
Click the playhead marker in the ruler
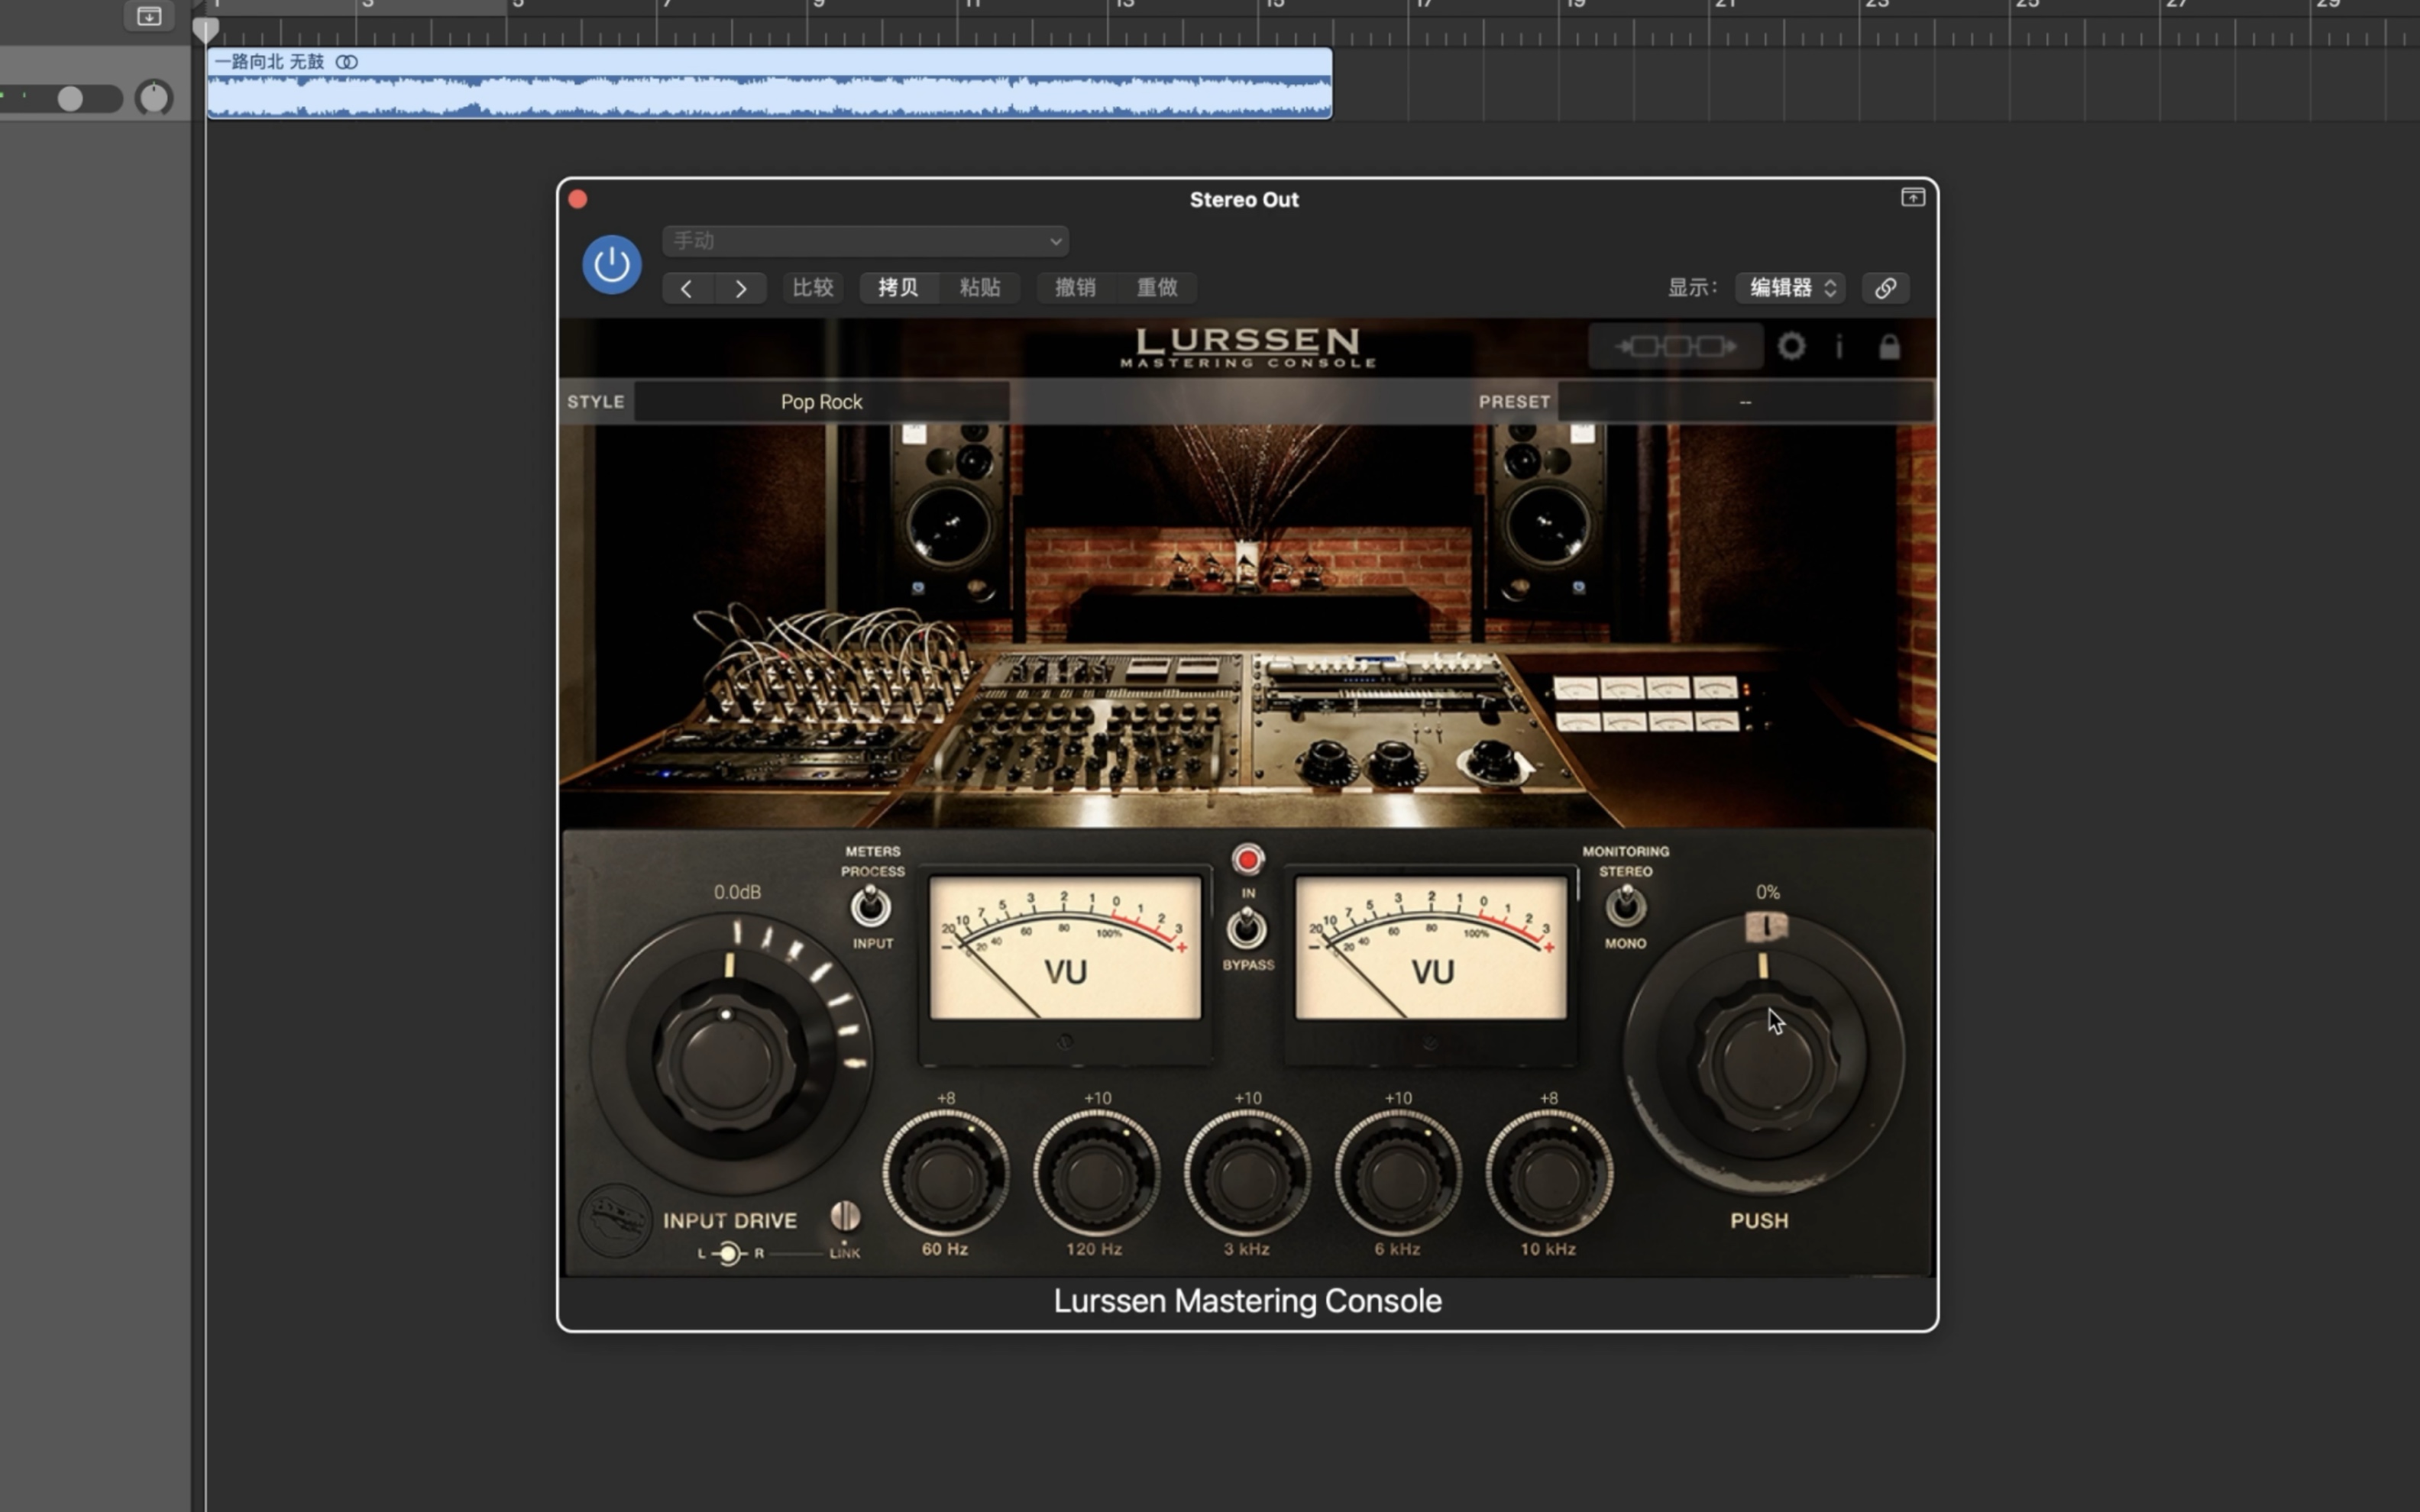coord(205,30)
